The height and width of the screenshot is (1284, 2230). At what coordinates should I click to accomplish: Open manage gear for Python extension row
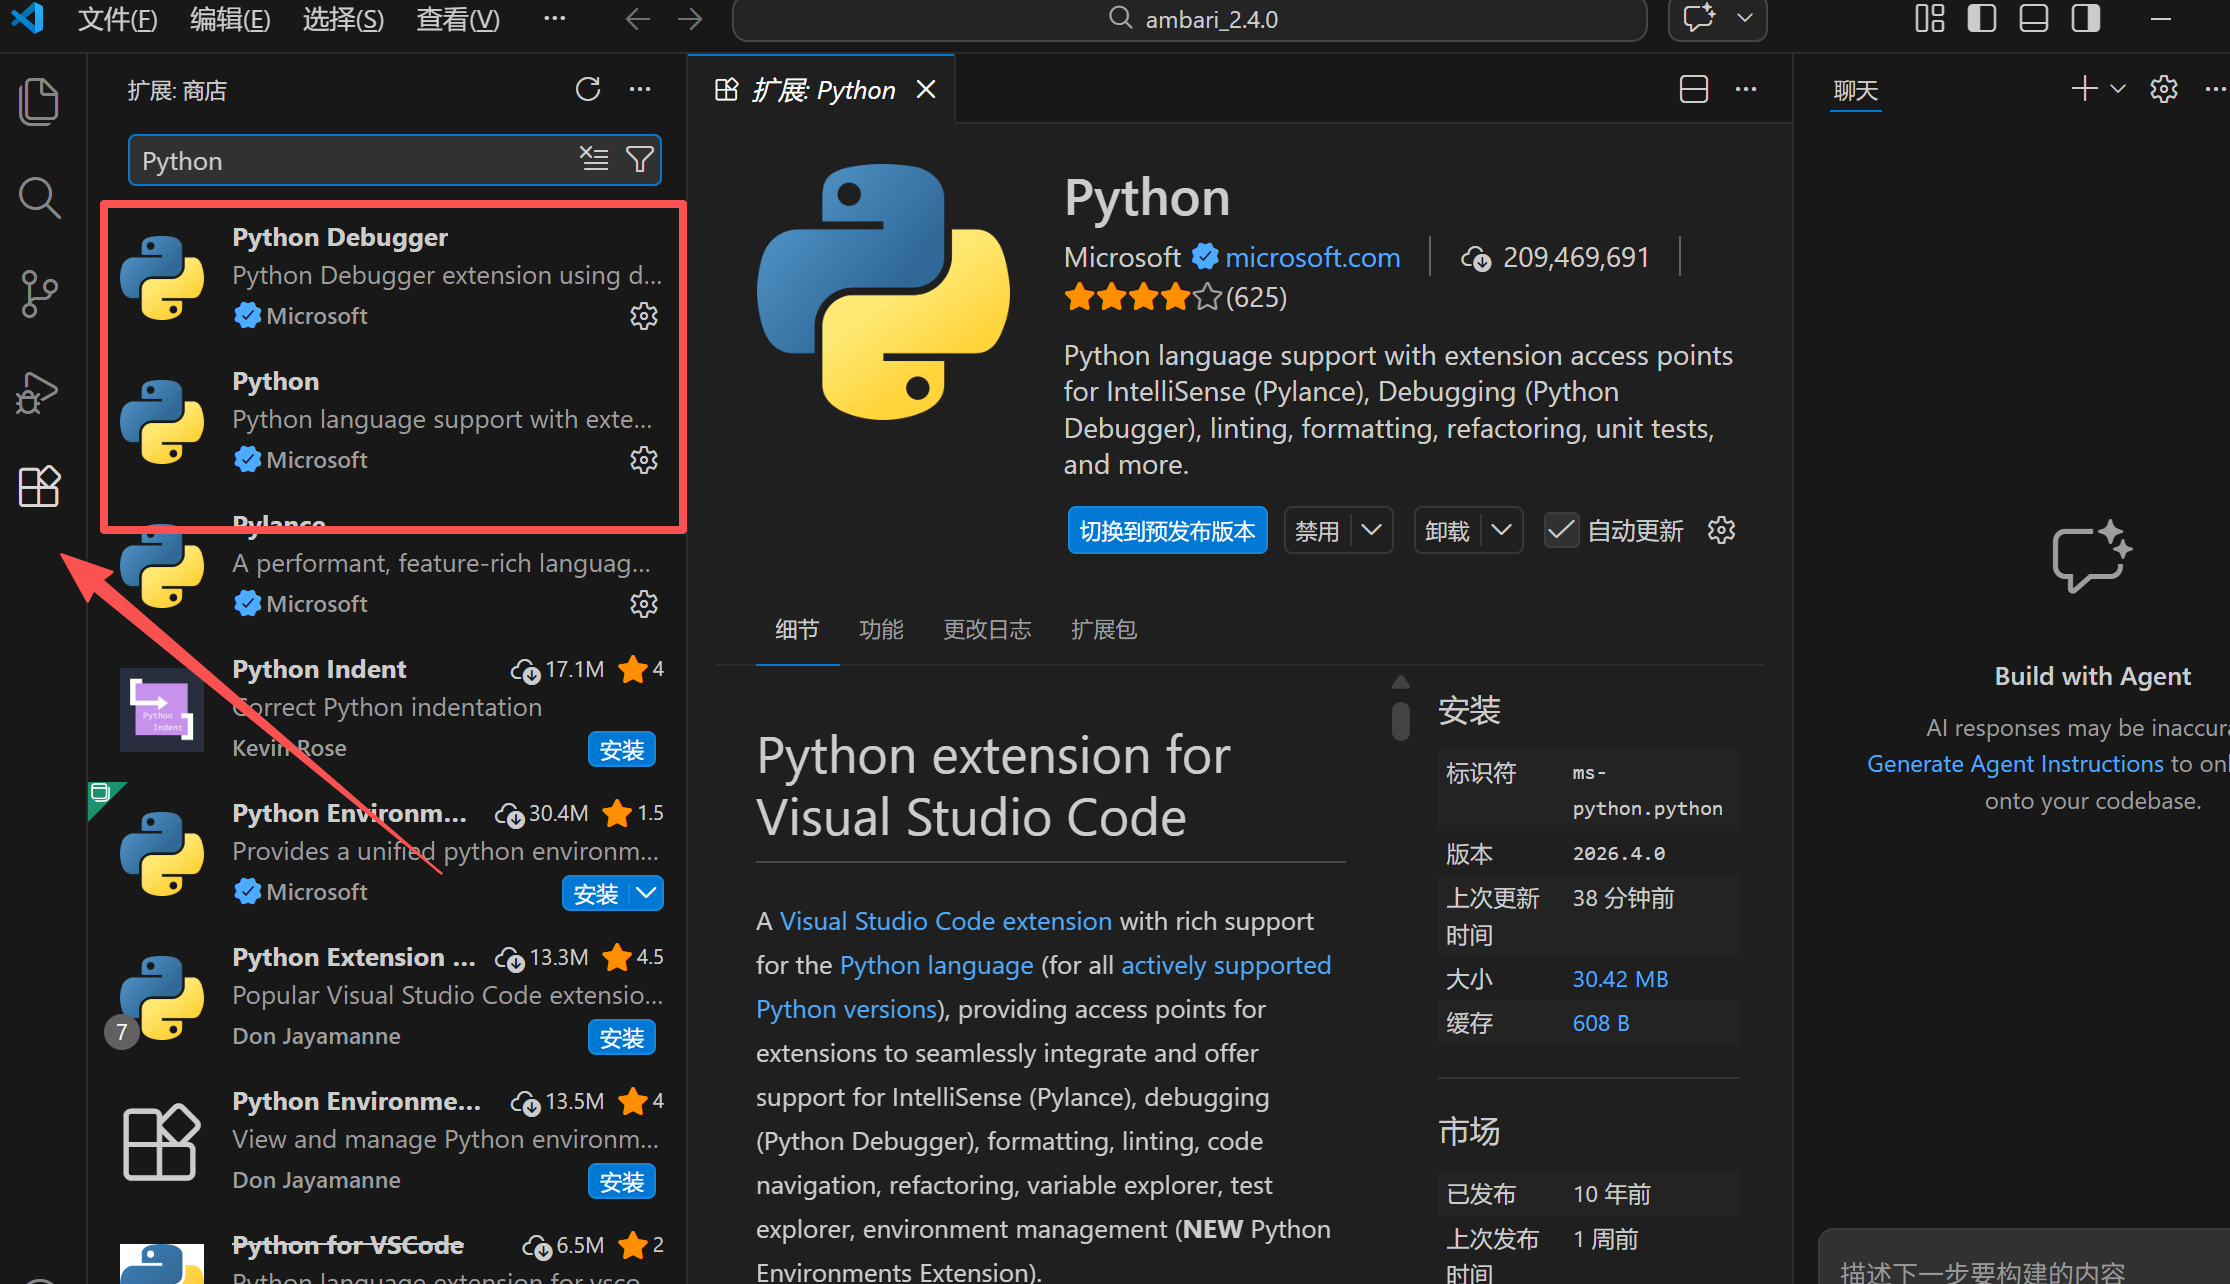644,460
